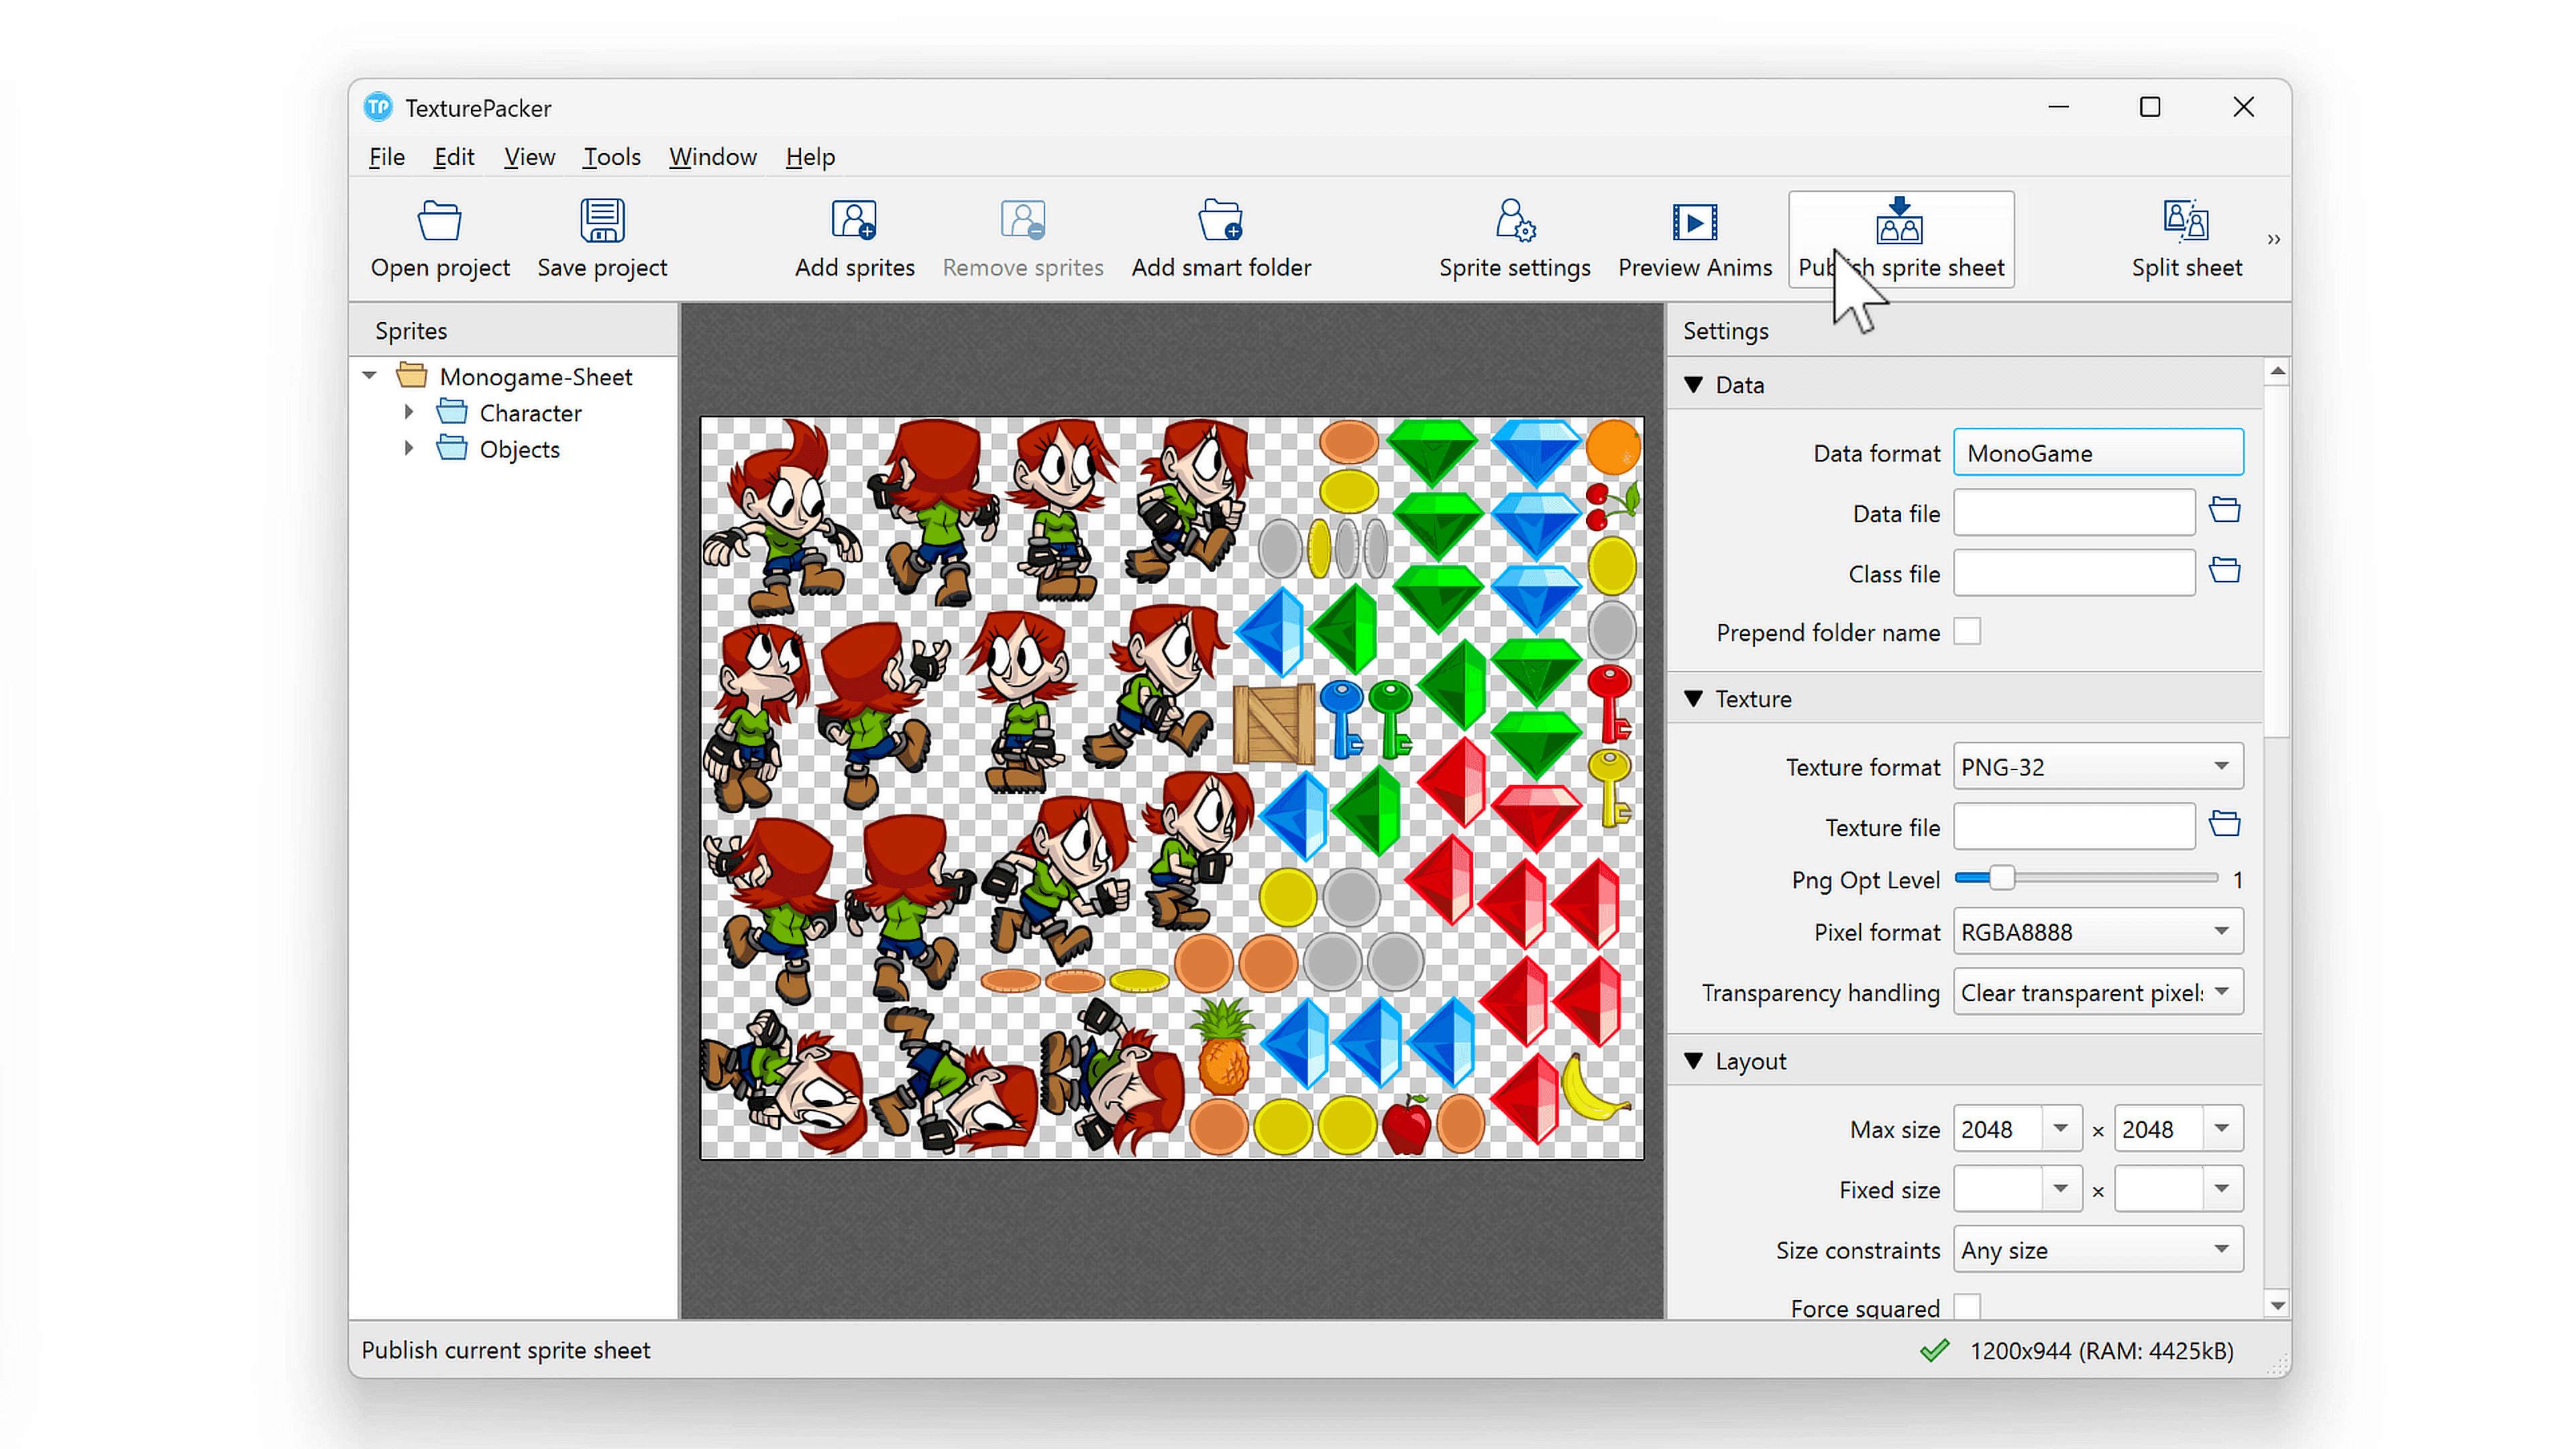Collapse the Data settings section
The image size is (2576, 1449).
[1693, 385]
